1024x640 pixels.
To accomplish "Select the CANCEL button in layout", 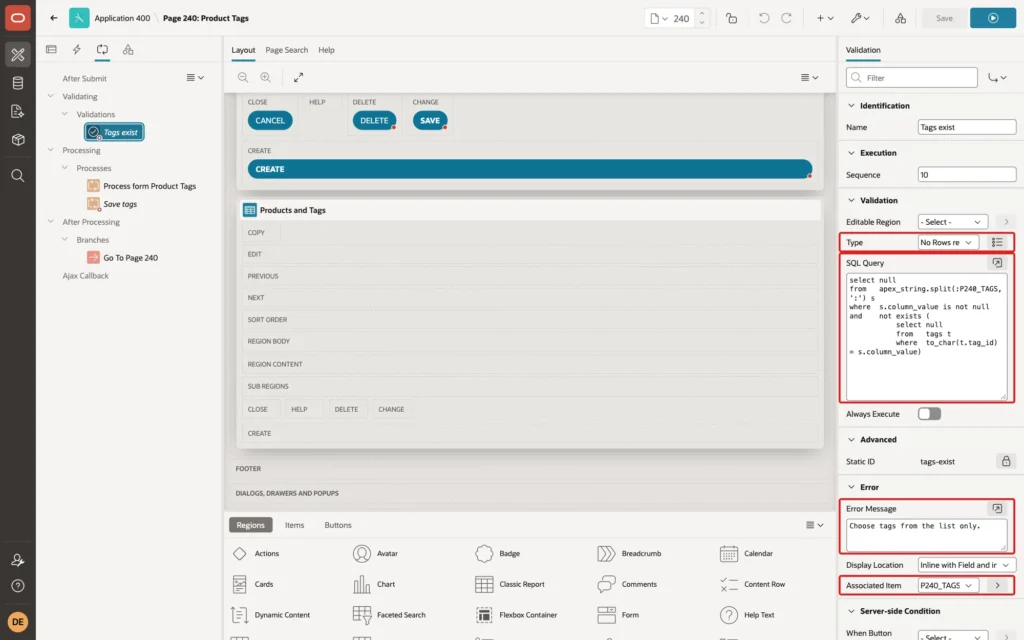I will pos(270,120).
